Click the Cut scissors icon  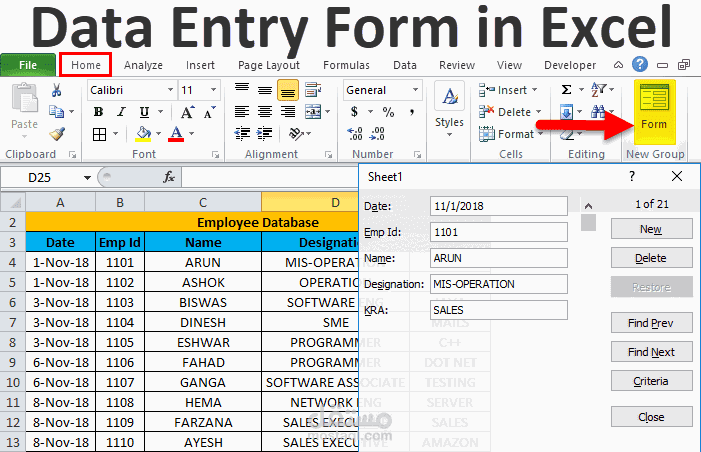pyautogui.click(x=56, y=90)
